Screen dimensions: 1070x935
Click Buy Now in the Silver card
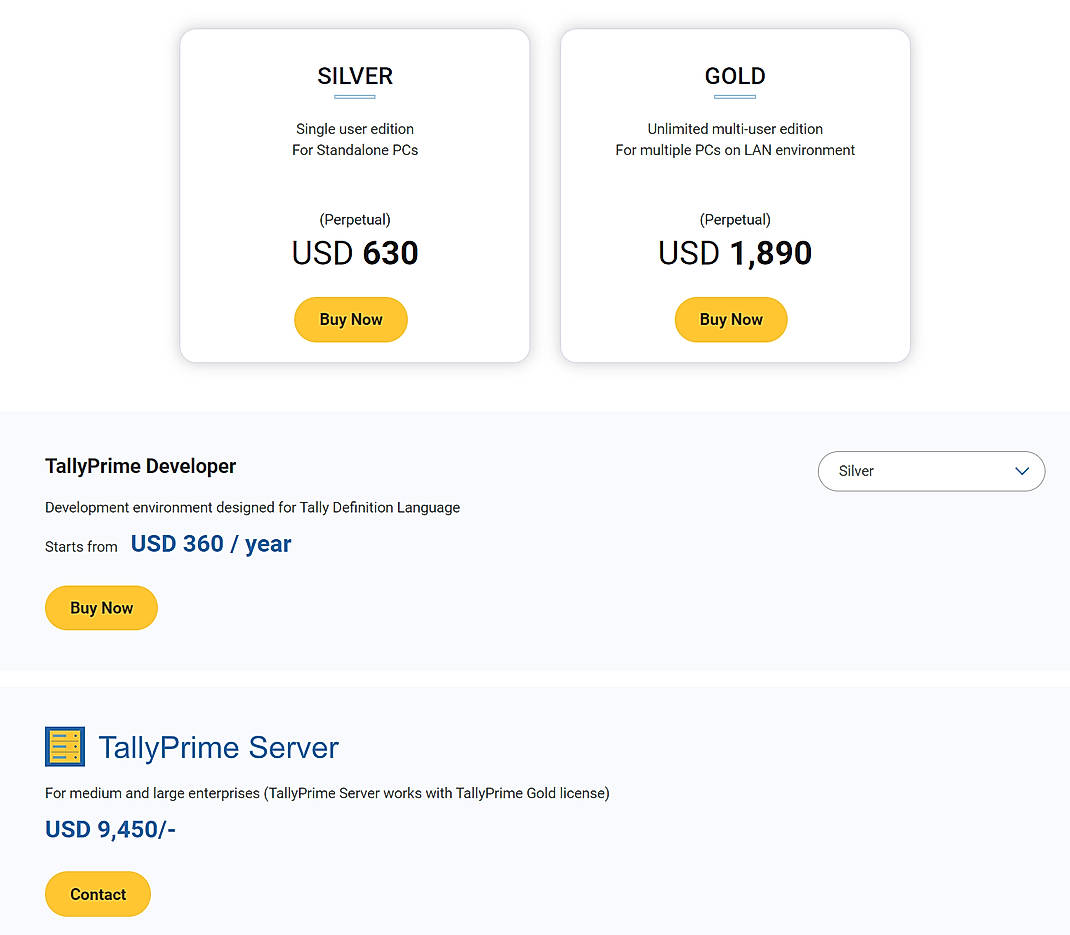point(351,320)
